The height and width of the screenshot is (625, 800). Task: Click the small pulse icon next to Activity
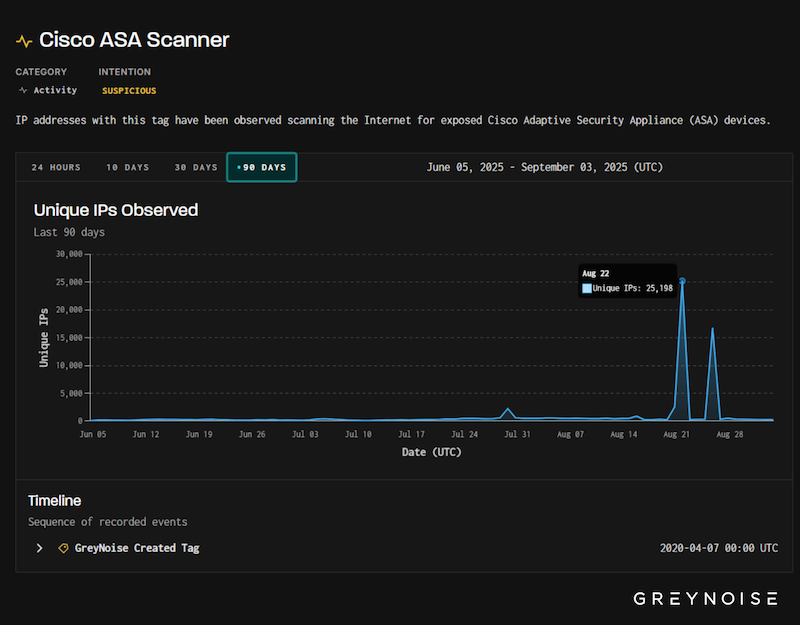pos(23,90)
